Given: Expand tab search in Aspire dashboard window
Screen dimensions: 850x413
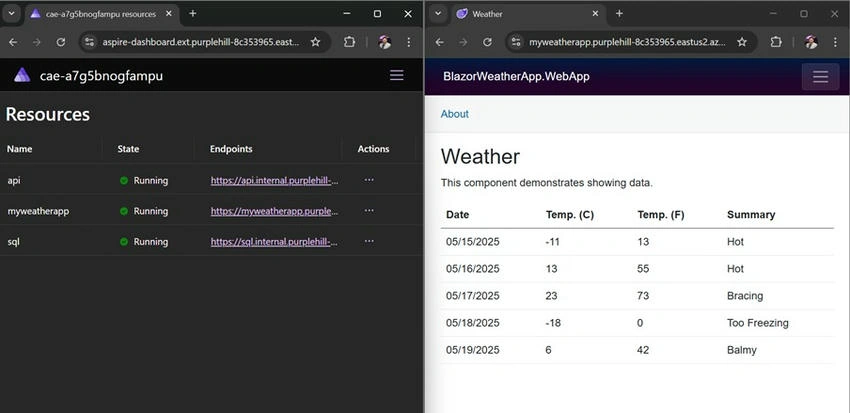Looking at the screenshot, I should (x=11, y=14).
